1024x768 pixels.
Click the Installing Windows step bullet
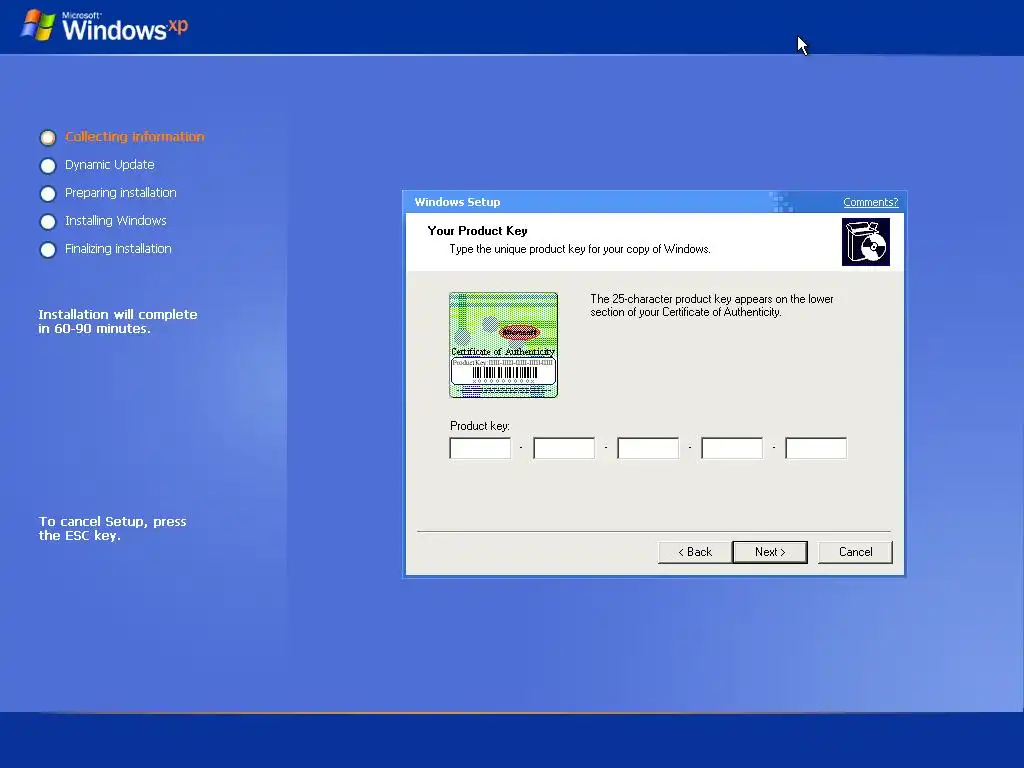coord(48,222)
